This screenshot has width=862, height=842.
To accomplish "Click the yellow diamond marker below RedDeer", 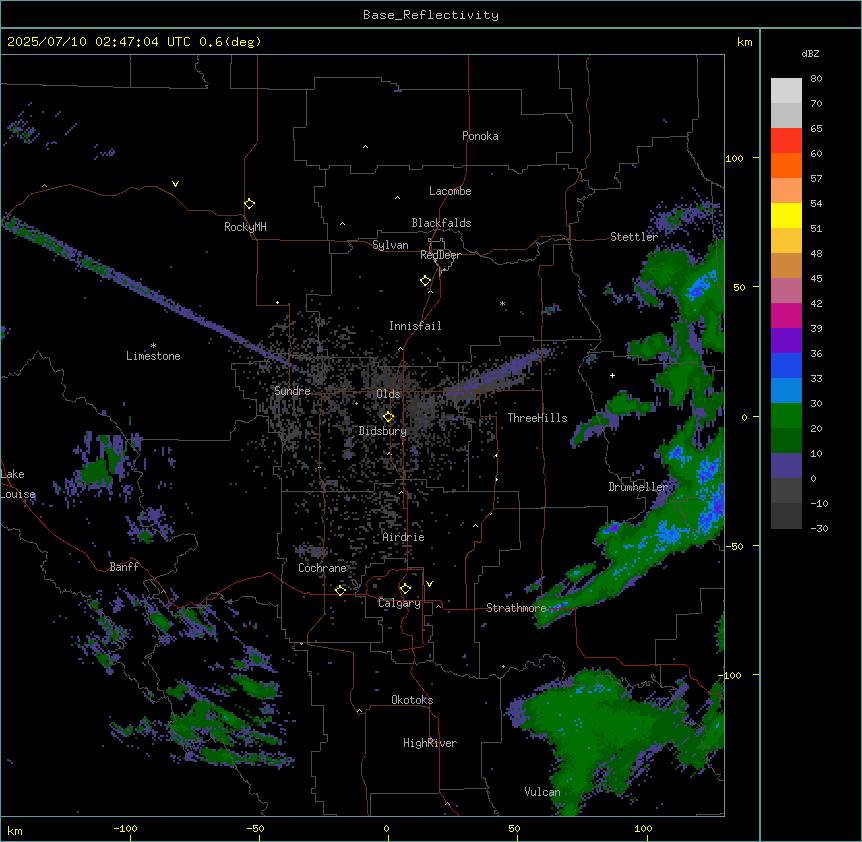I will point(425,281).
